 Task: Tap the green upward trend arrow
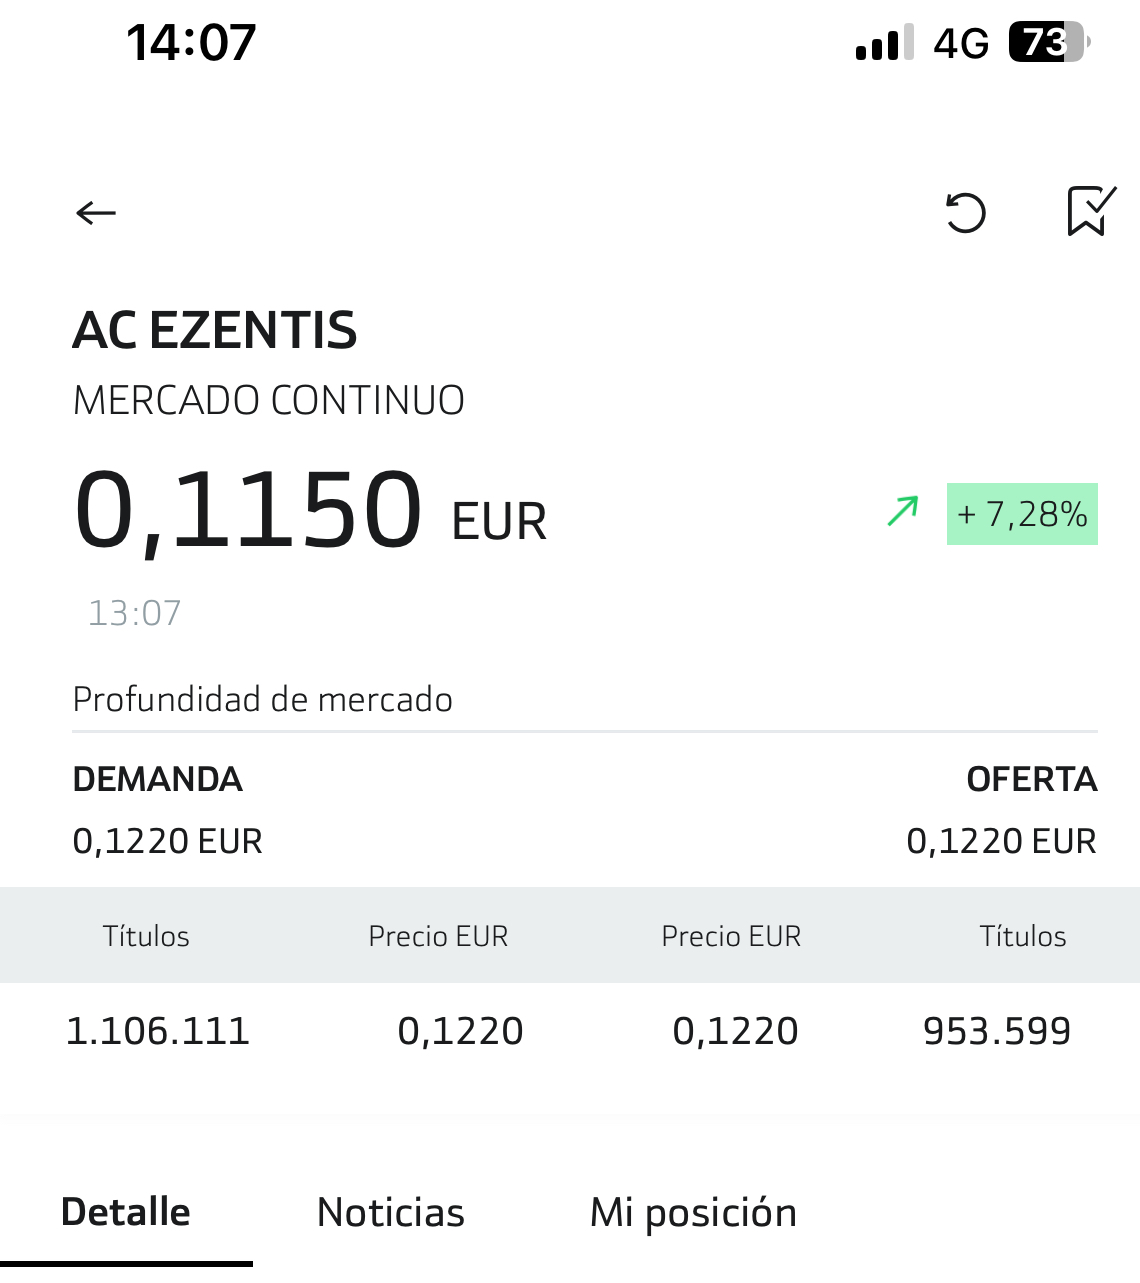click(903, 512)
